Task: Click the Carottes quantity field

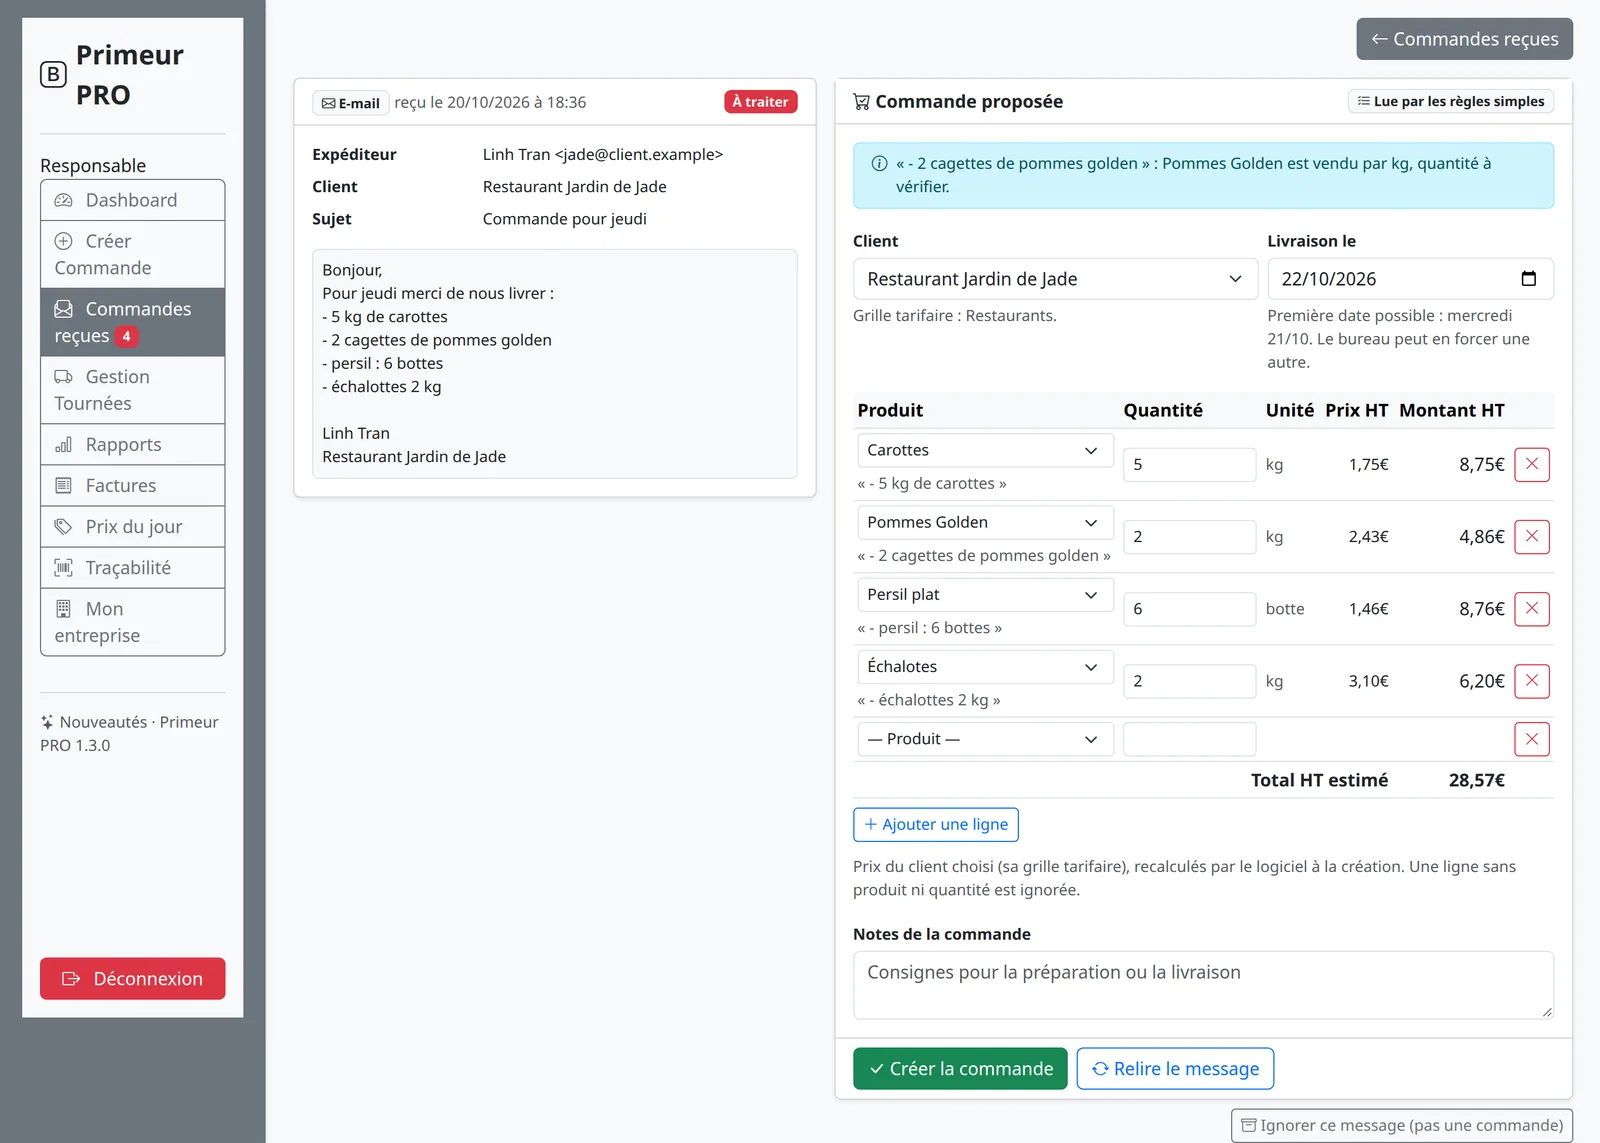Action: pos(1189,465)
